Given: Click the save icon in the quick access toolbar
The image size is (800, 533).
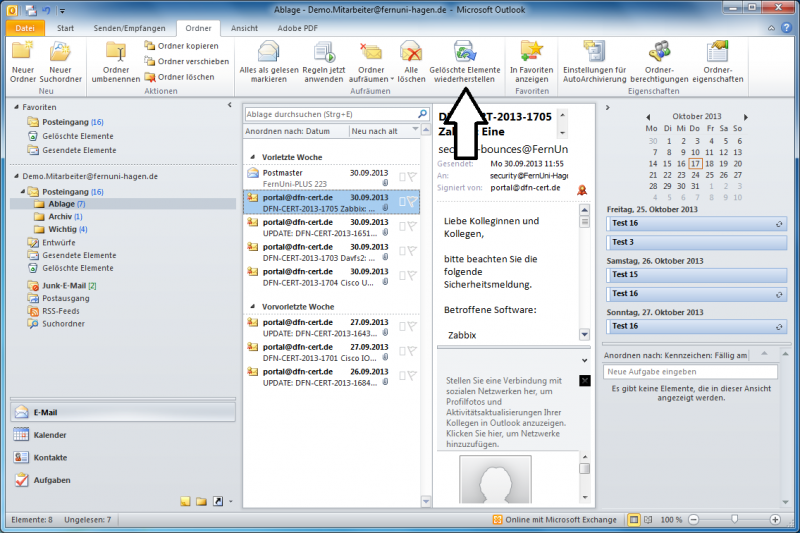Looking at the screenshot, I should (31, 10).
